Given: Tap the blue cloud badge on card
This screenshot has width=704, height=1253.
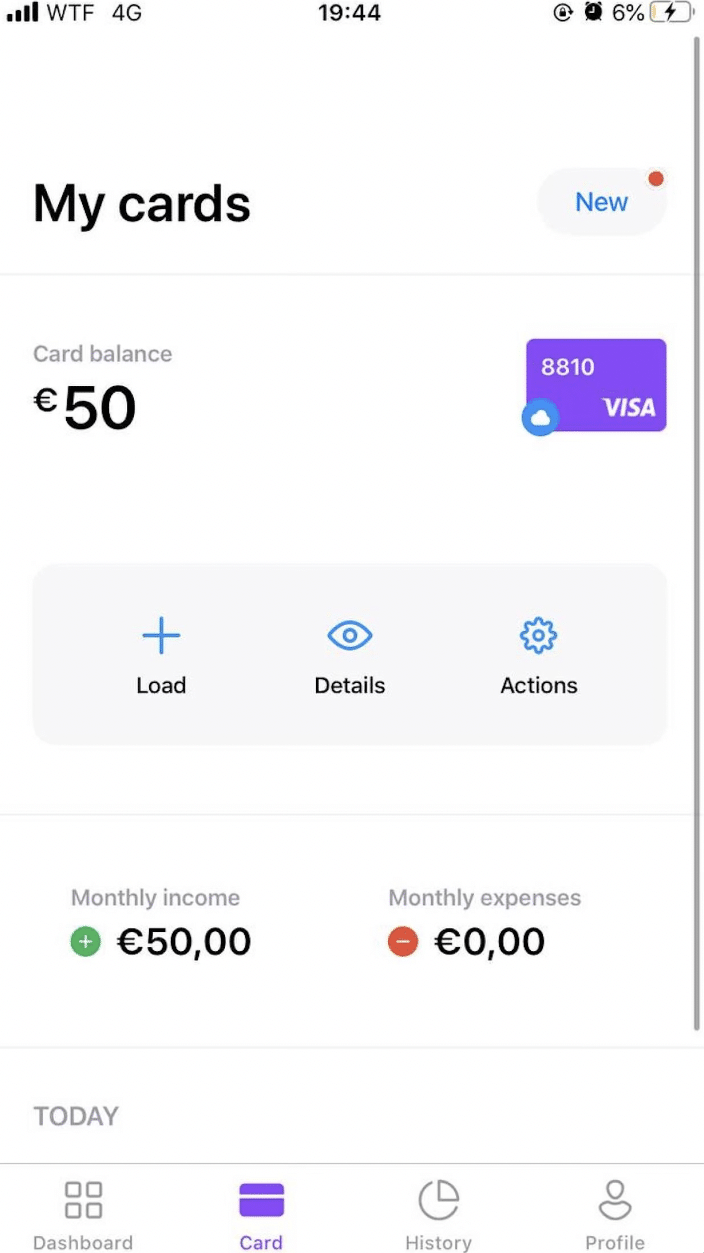Looking at the screenshot, I should tap(540, 418).
